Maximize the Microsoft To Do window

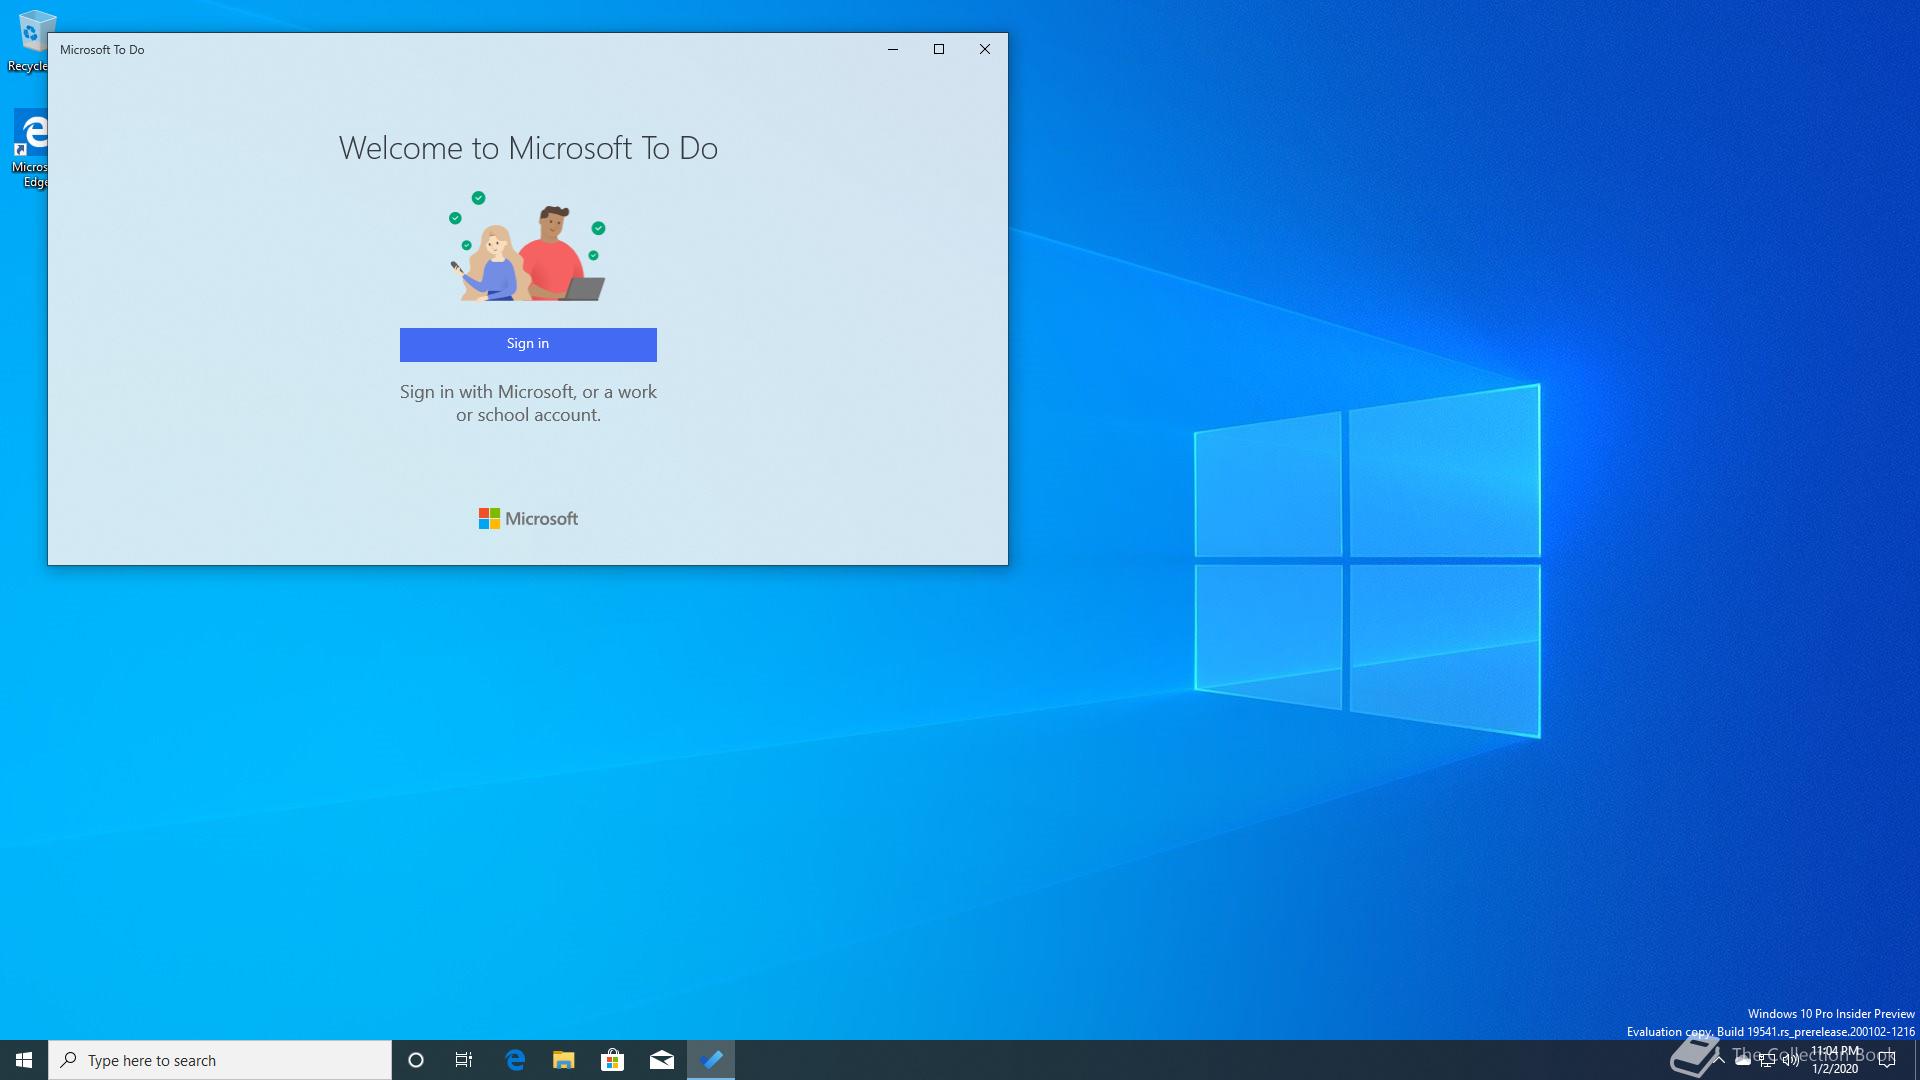pyautogui.click(x=939, y=49)
